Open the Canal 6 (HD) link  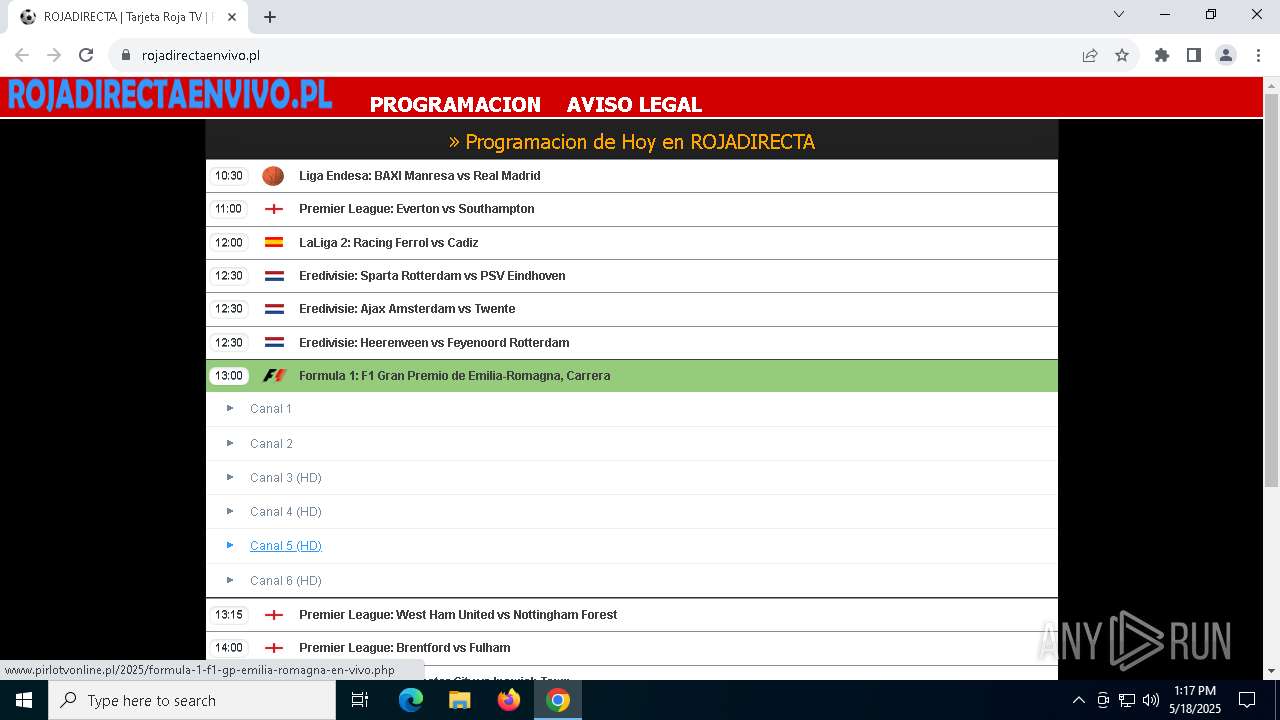coord(286,581)
